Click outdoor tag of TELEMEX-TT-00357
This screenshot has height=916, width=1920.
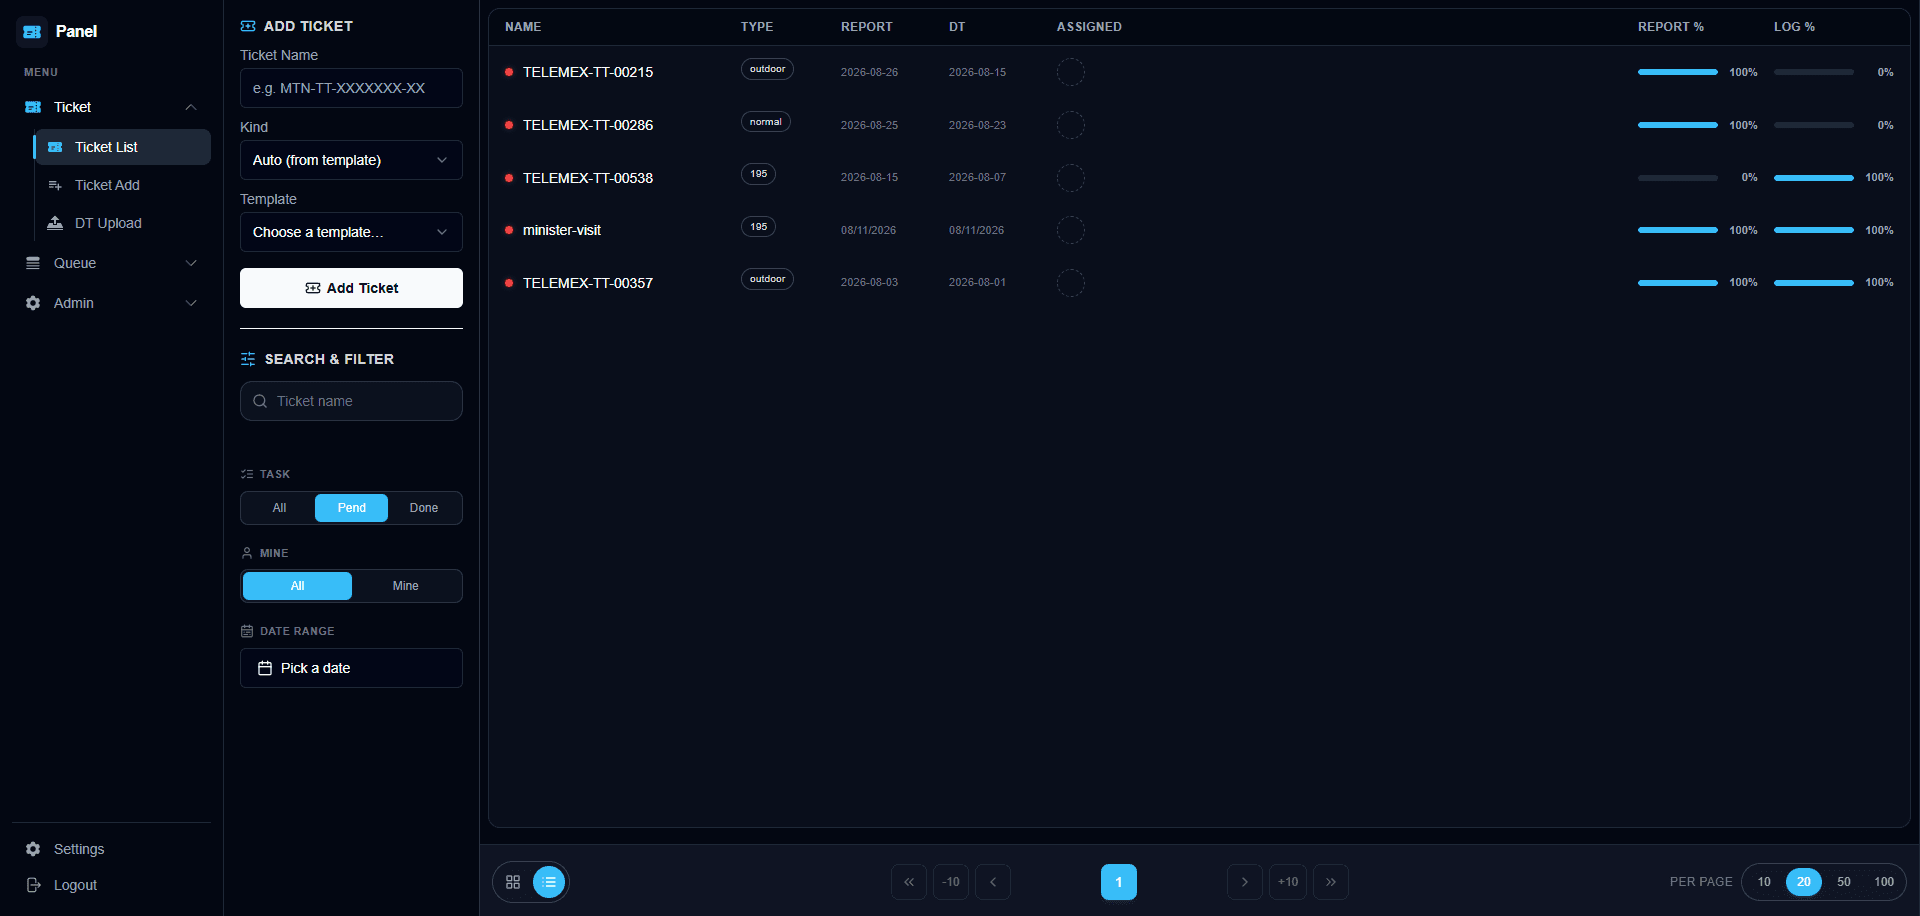767,279
